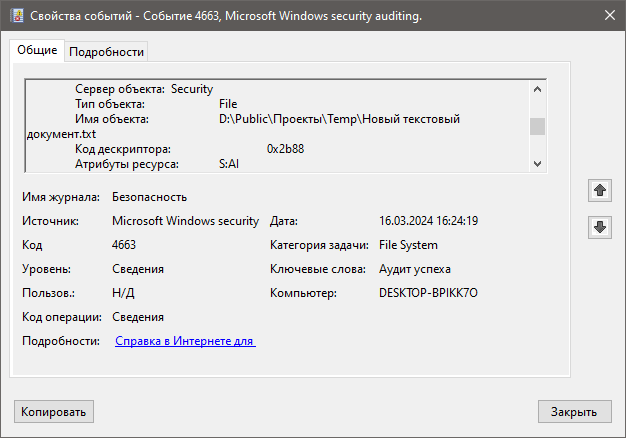The width and height of the screenshot is (626, 438).
Task: Switch to the Подробности tab
Action: click(106, 52)
